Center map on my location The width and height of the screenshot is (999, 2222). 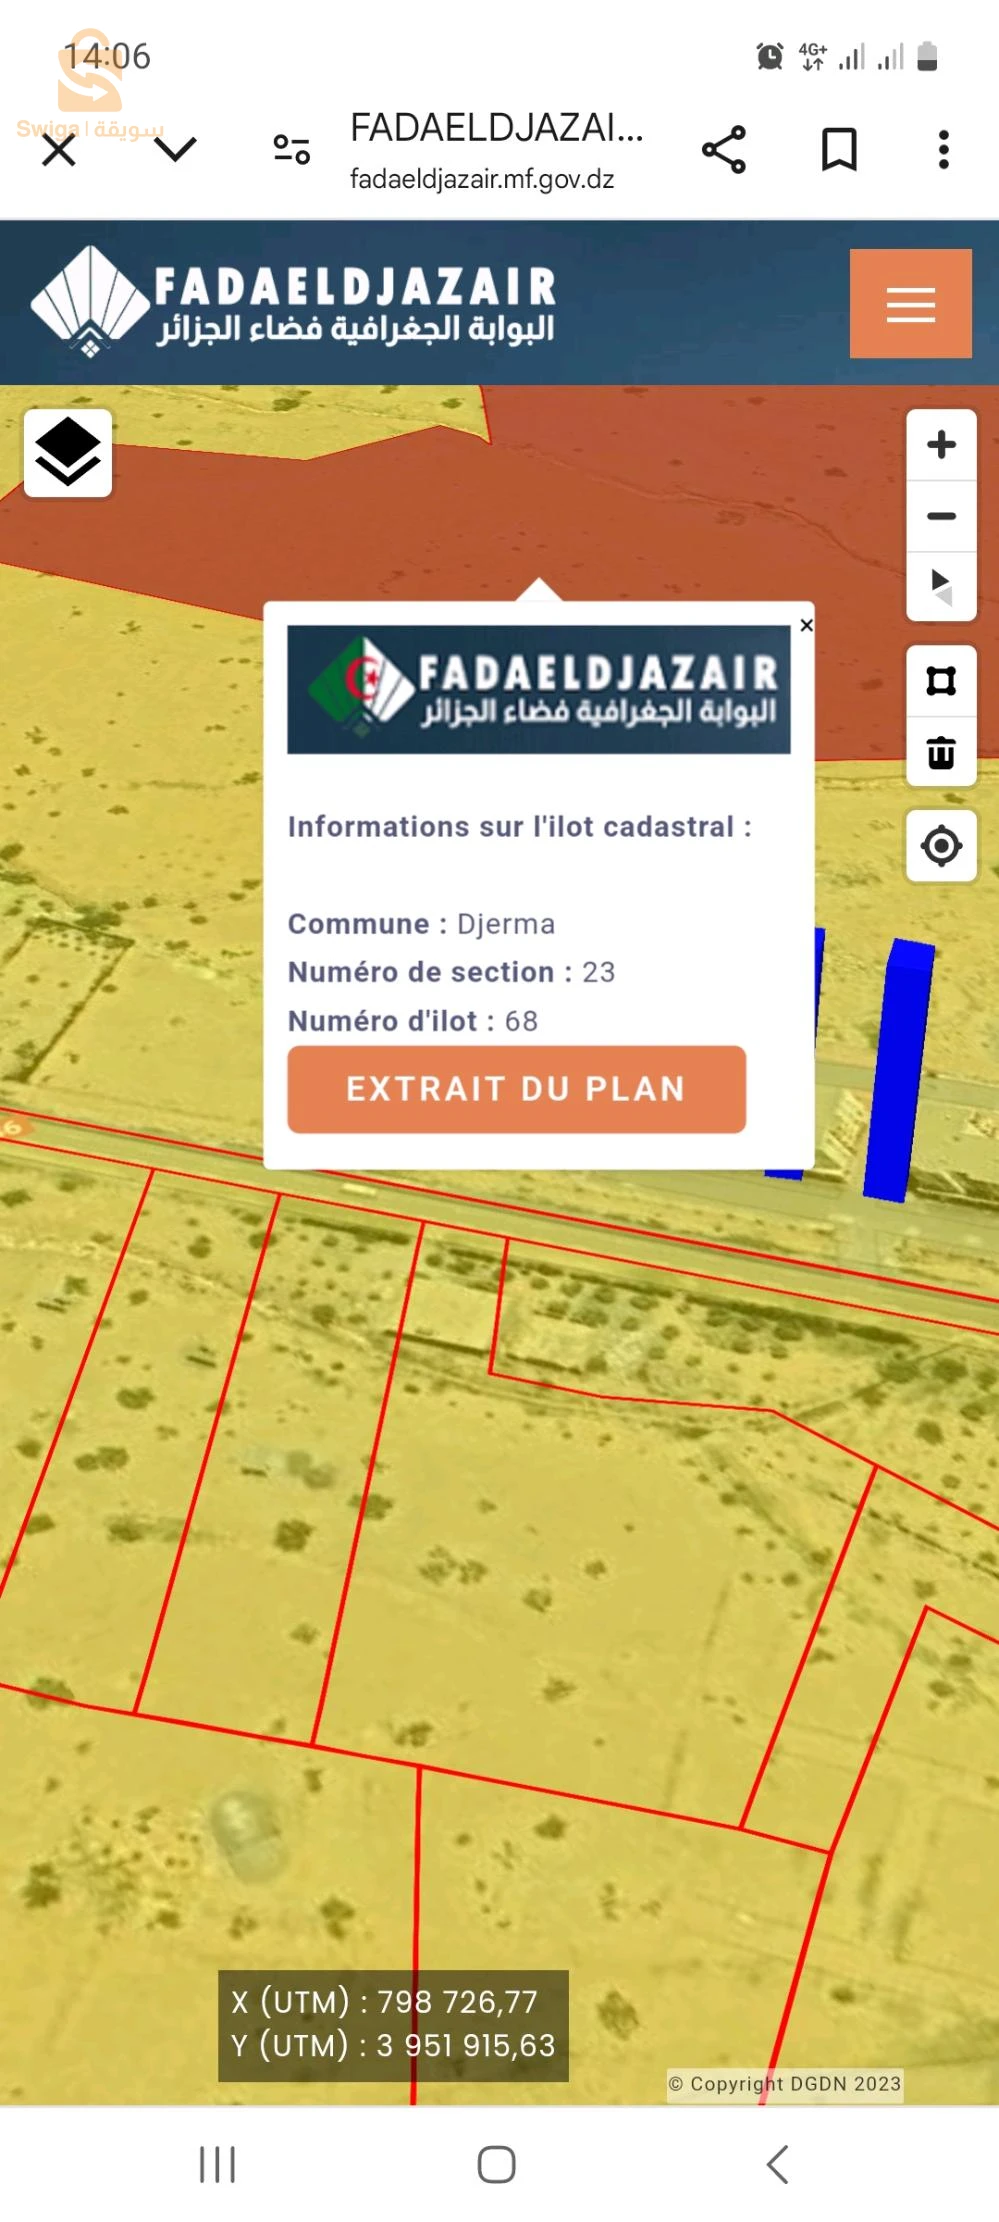pos(940,846)
